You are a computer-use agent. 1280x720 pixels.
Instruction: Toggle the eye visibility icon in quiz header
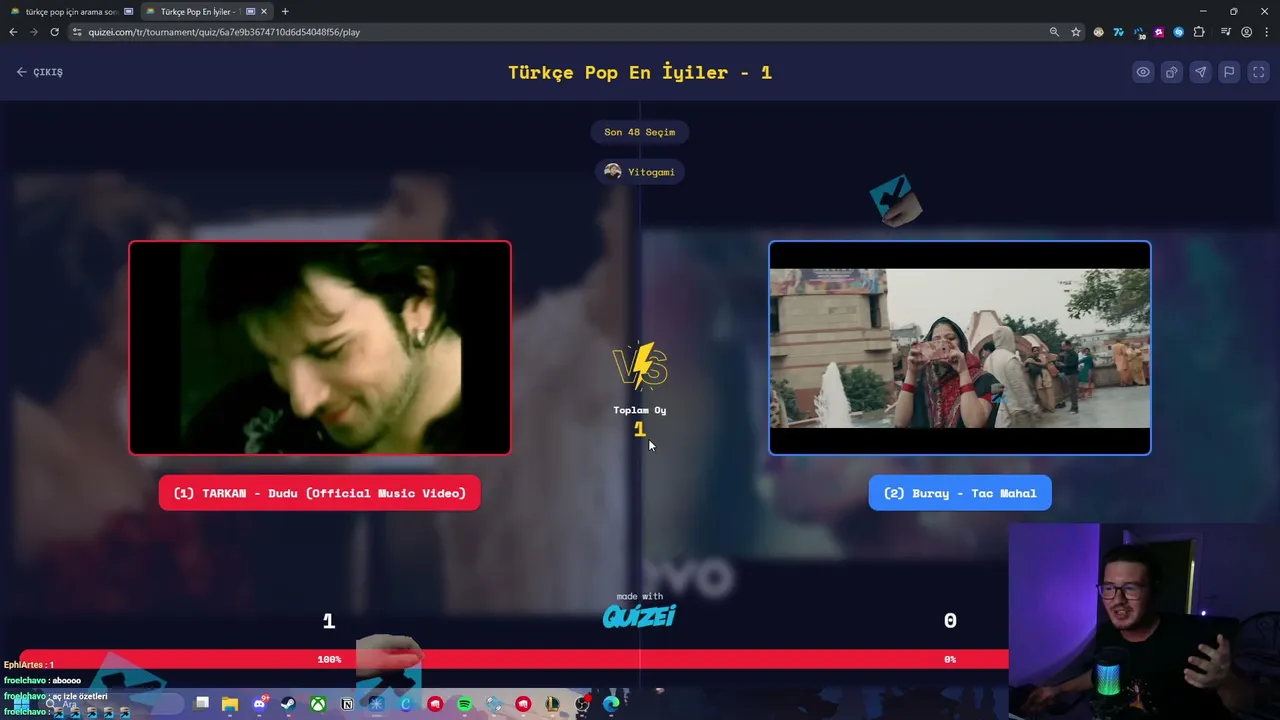(1143, 72)
